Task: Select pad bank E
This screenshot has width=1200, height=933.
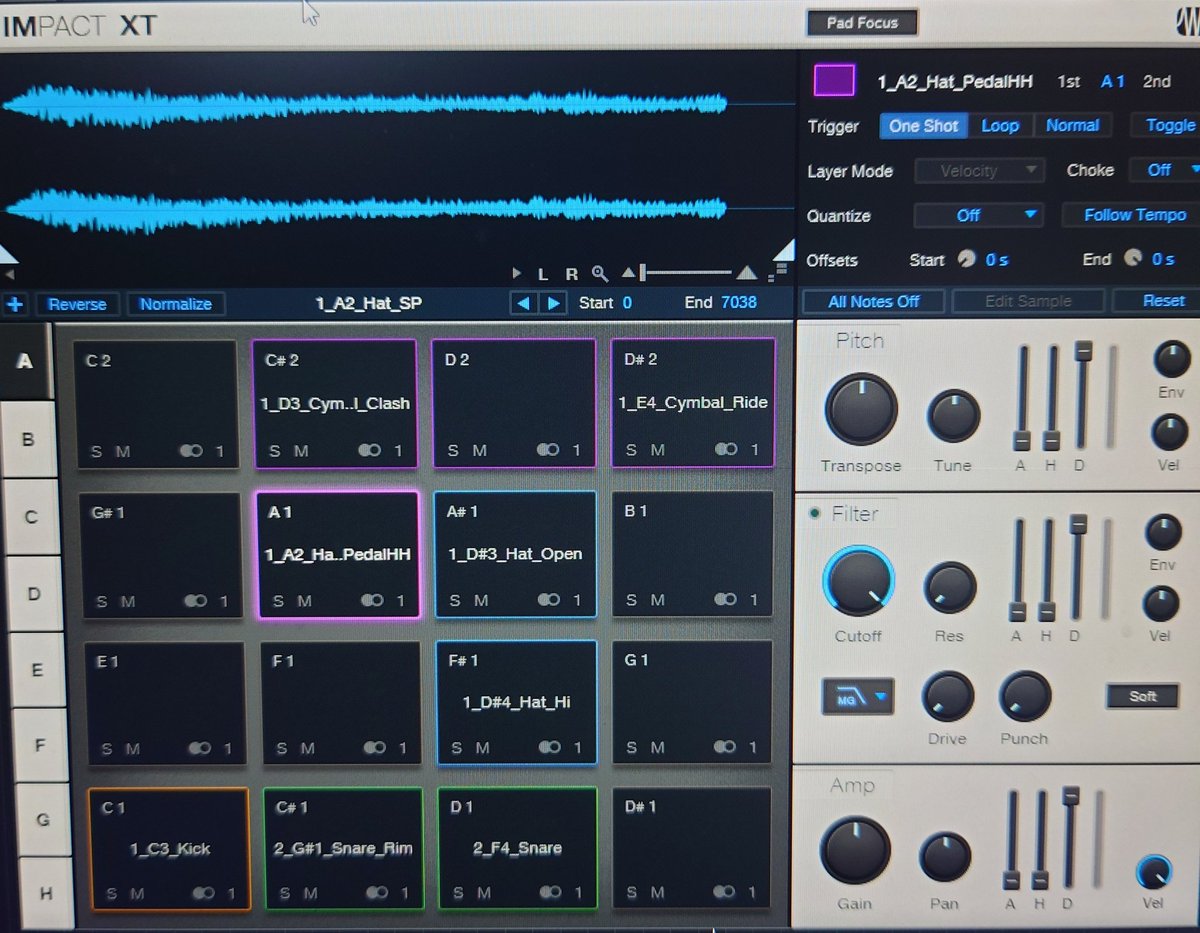Action: (36, 670)
